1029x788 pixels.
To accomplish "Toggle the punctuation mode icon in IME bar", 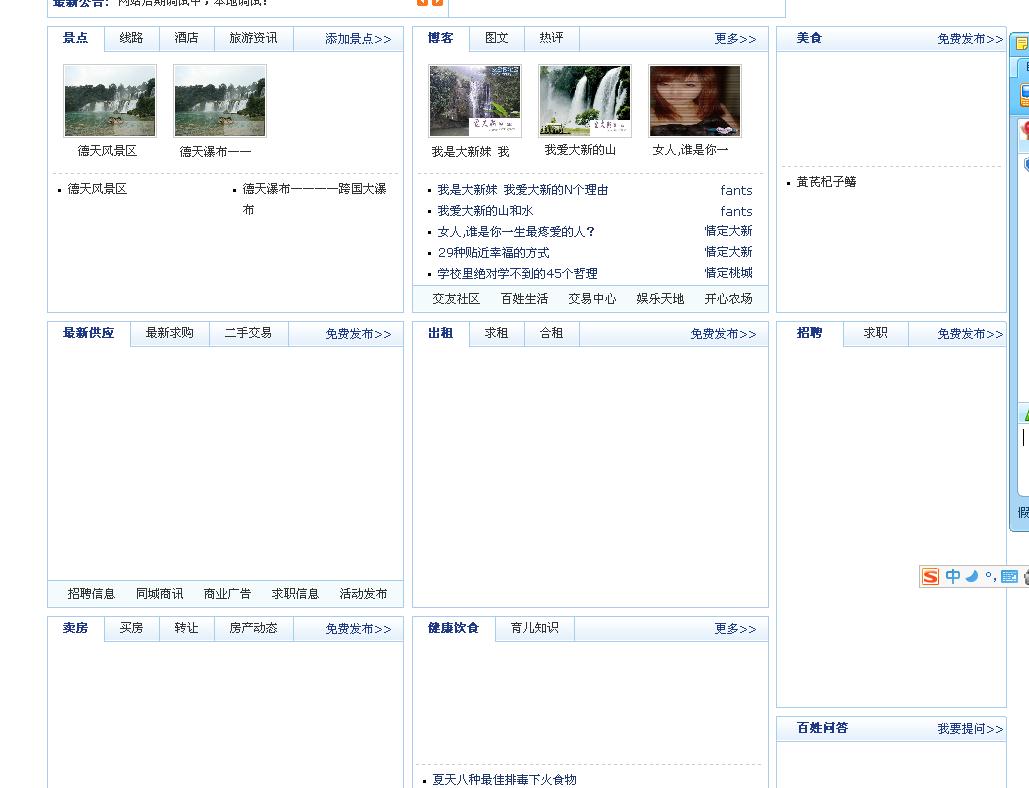I will click(990, 576).
